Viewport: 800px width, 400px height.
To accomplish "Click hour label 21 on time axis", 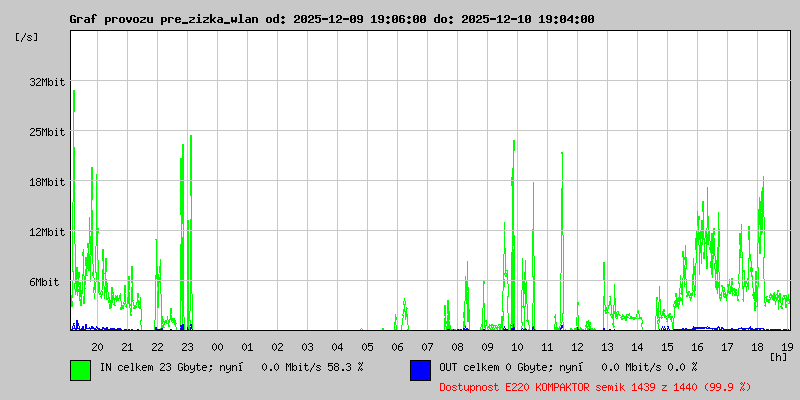I will tap(128, 347).
